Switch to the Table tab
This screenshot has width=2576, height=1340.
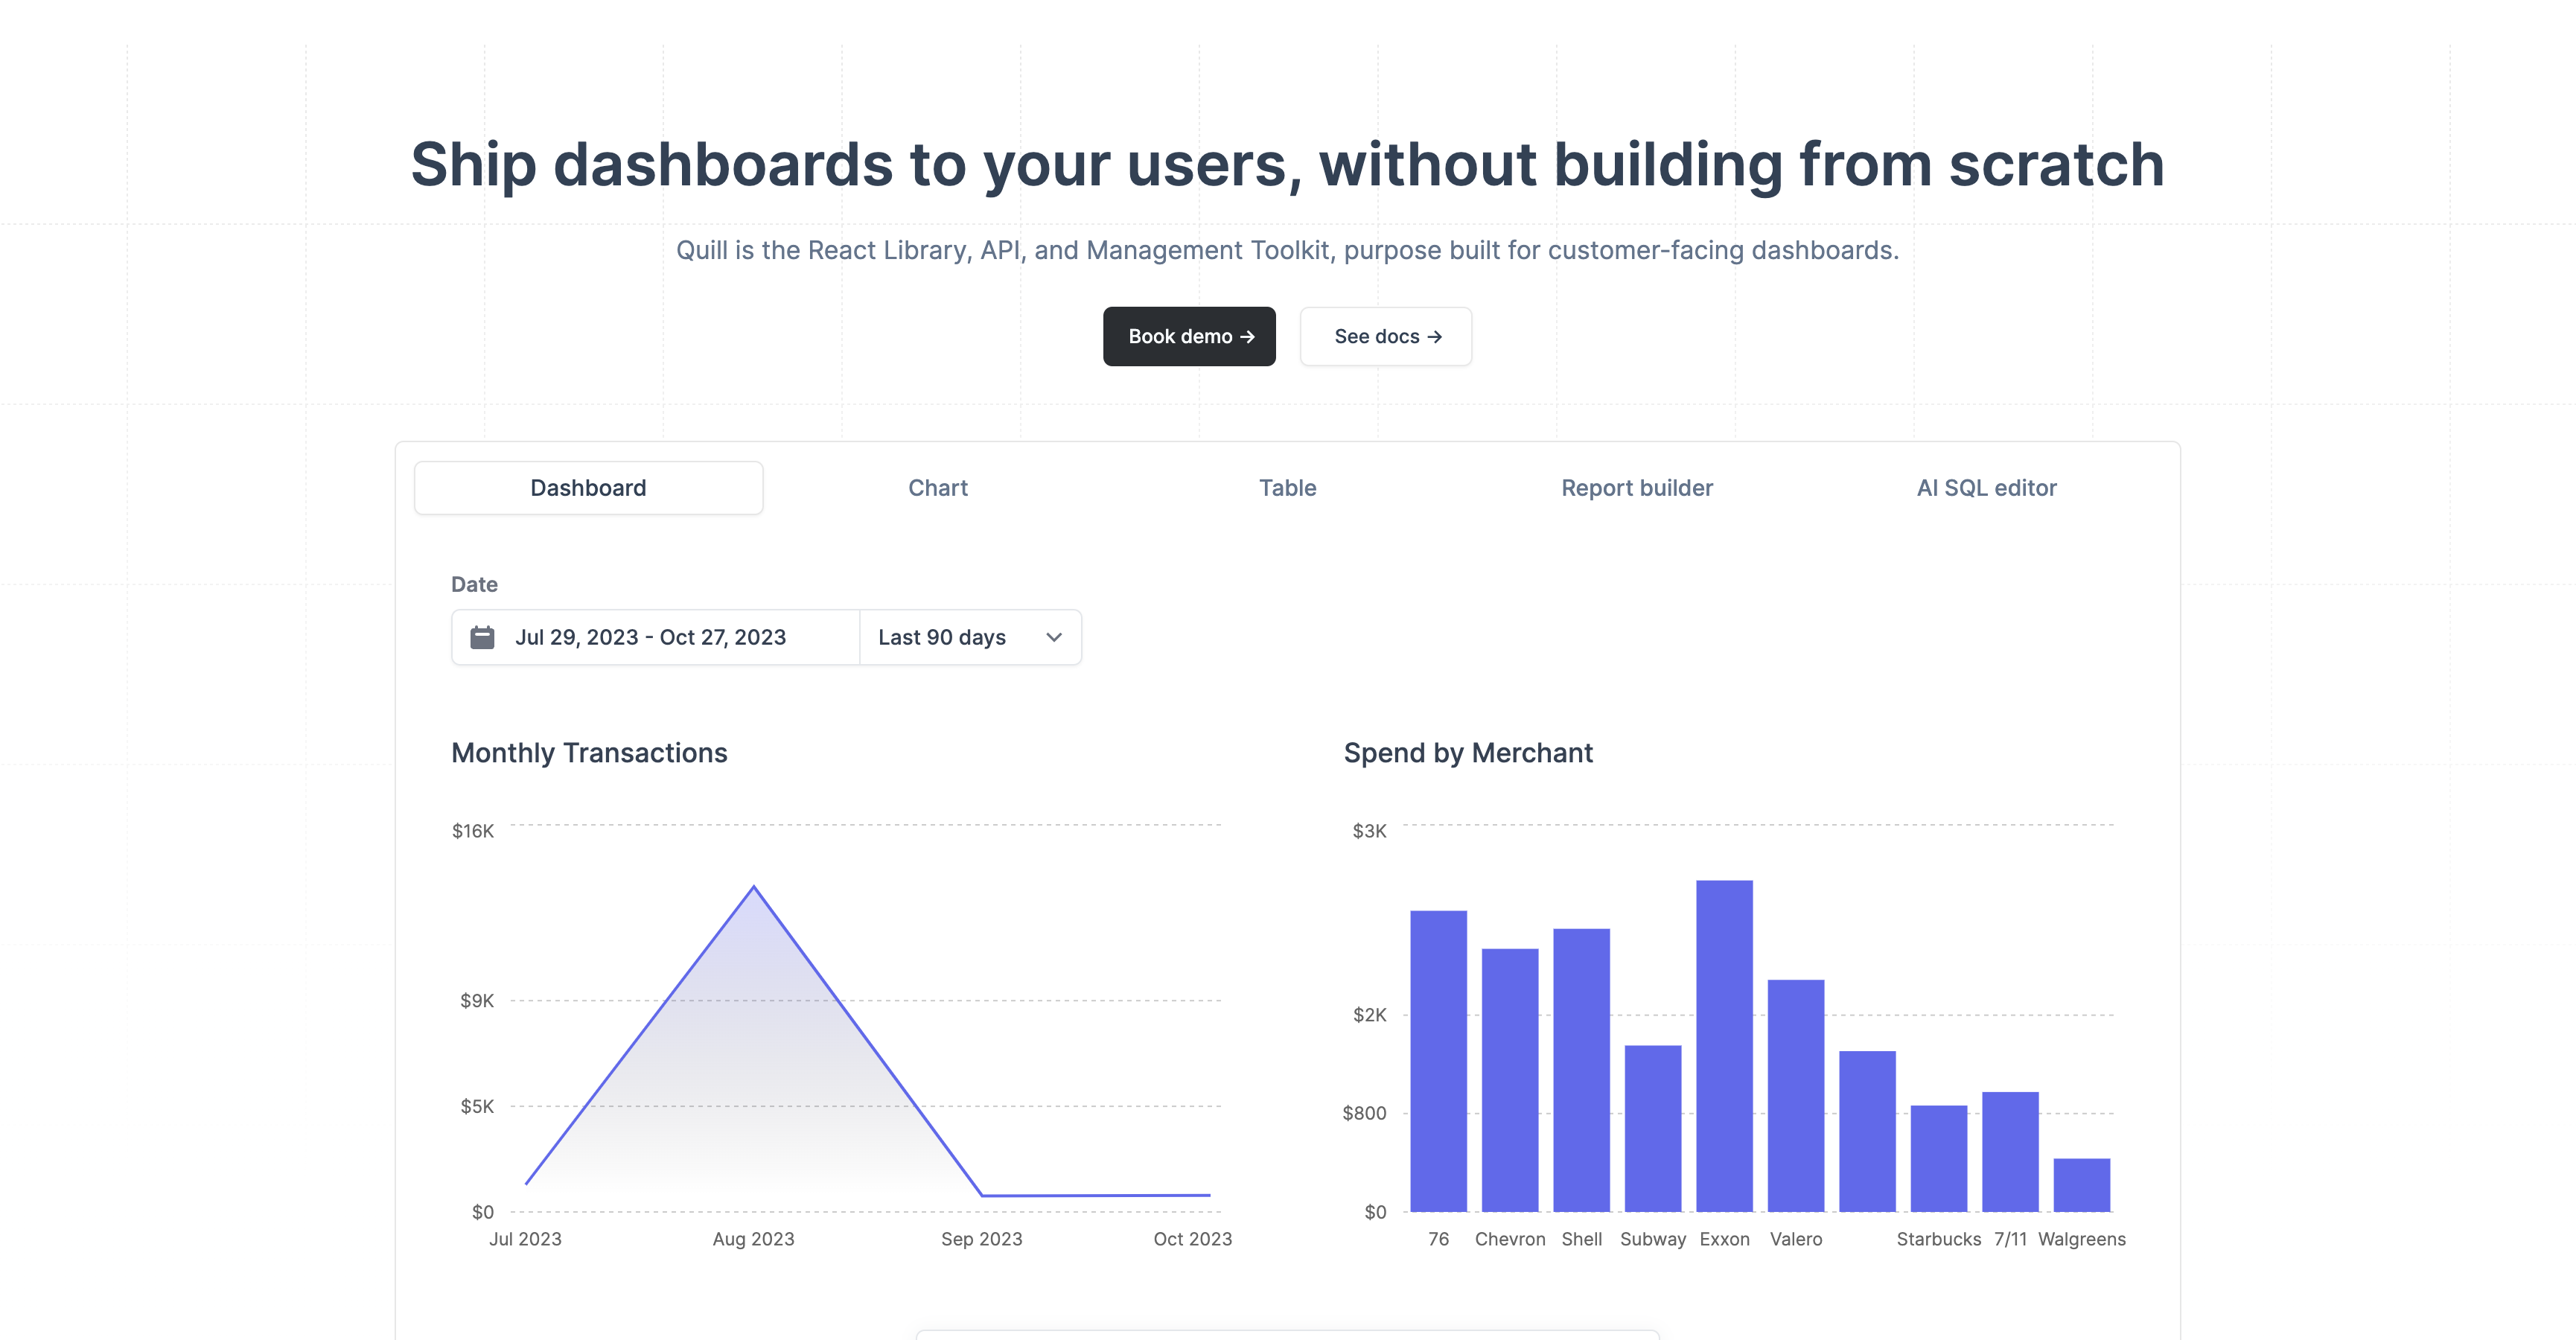pyautogui.click(x=1288, y=488)
